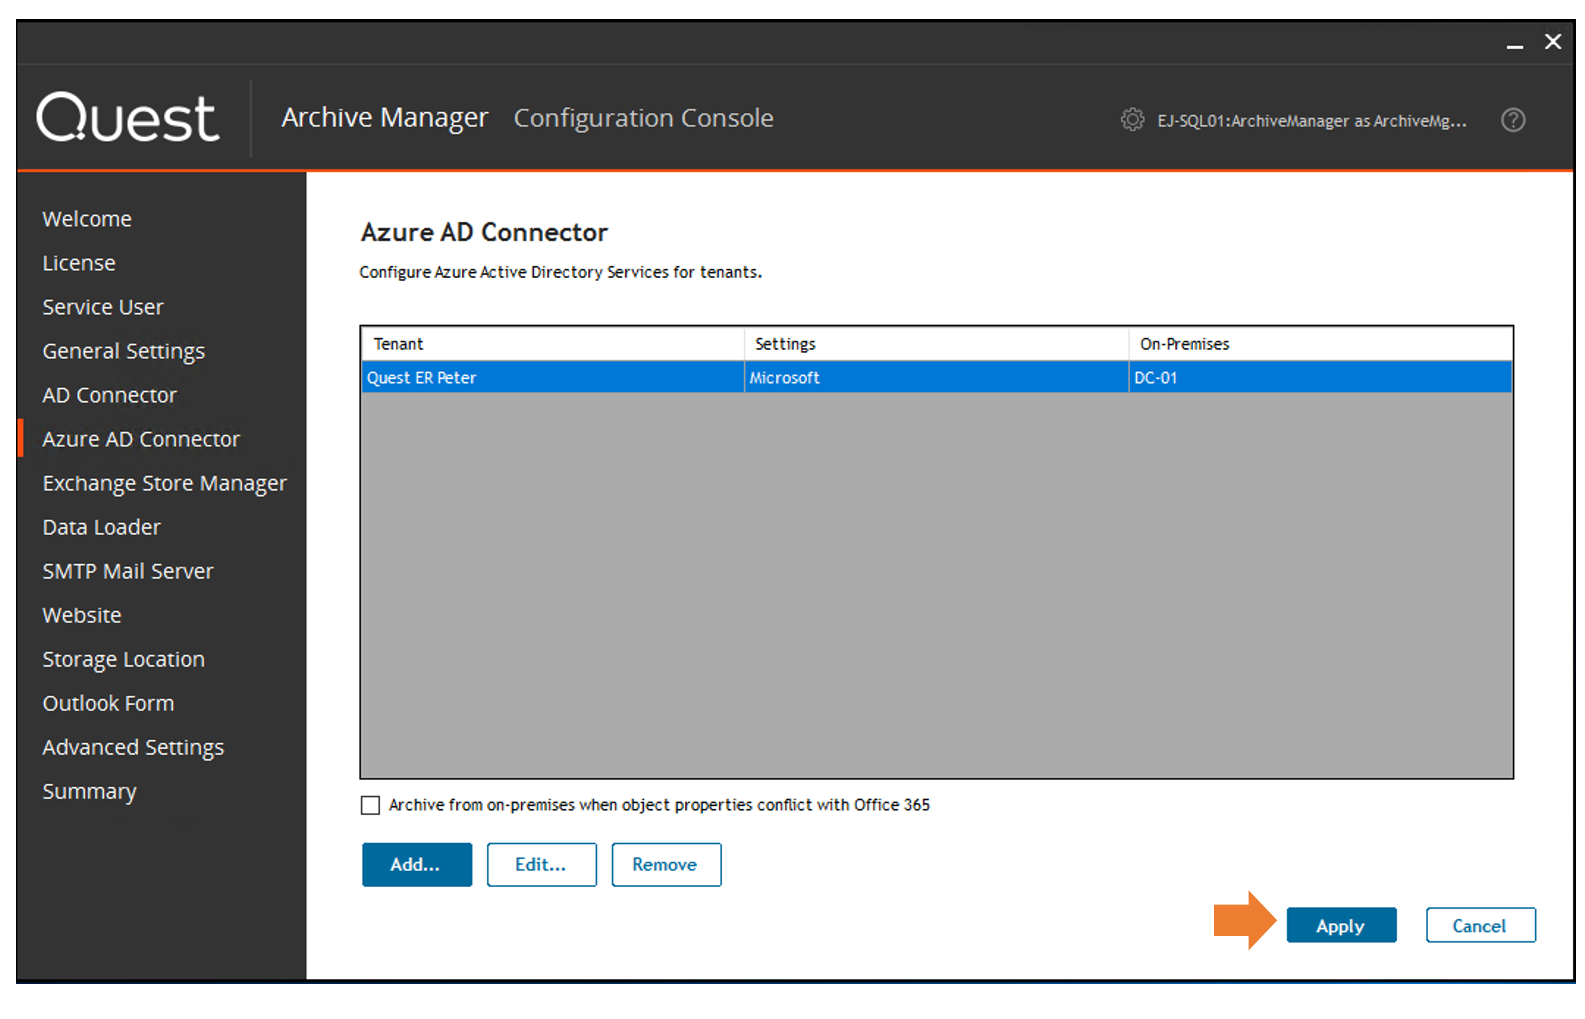The width and height of the screenshot is (1585, 1019).
Task: Click the Settings column header
Action: [x=937, y=344]
